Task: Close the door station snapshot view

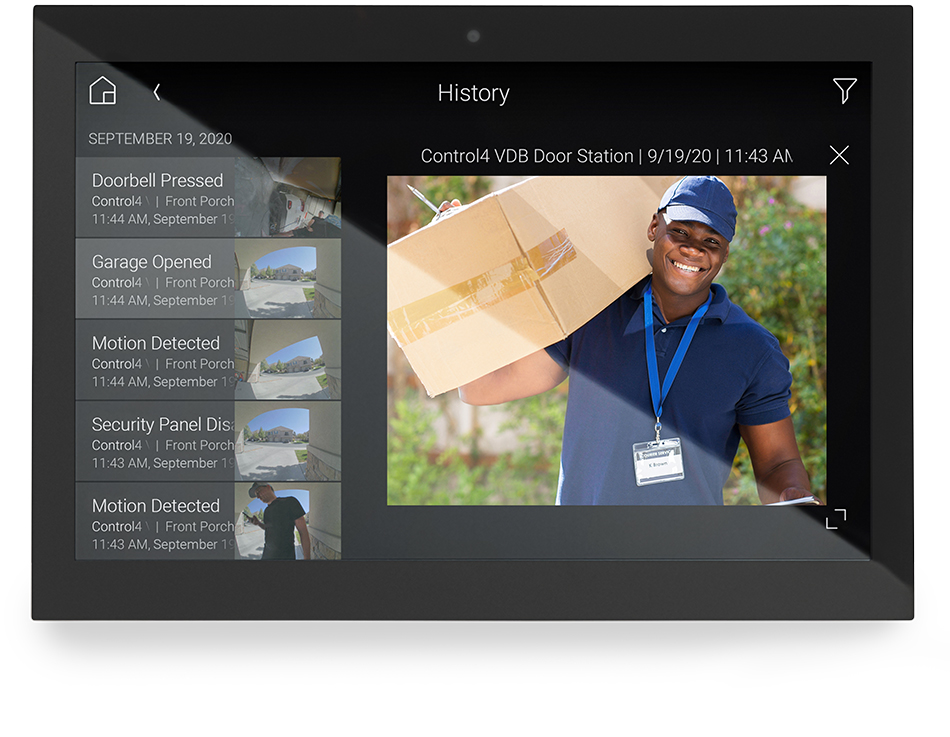Action: point(839,155)
